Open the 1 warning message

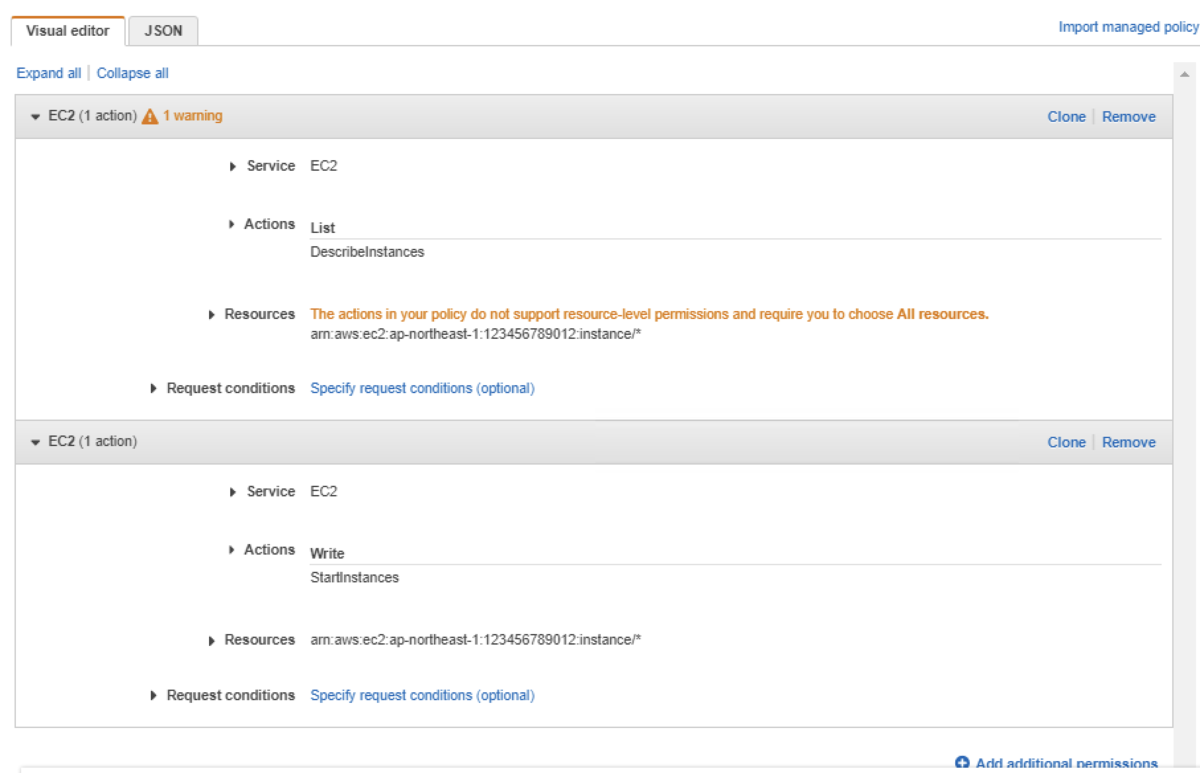[193, 116]
